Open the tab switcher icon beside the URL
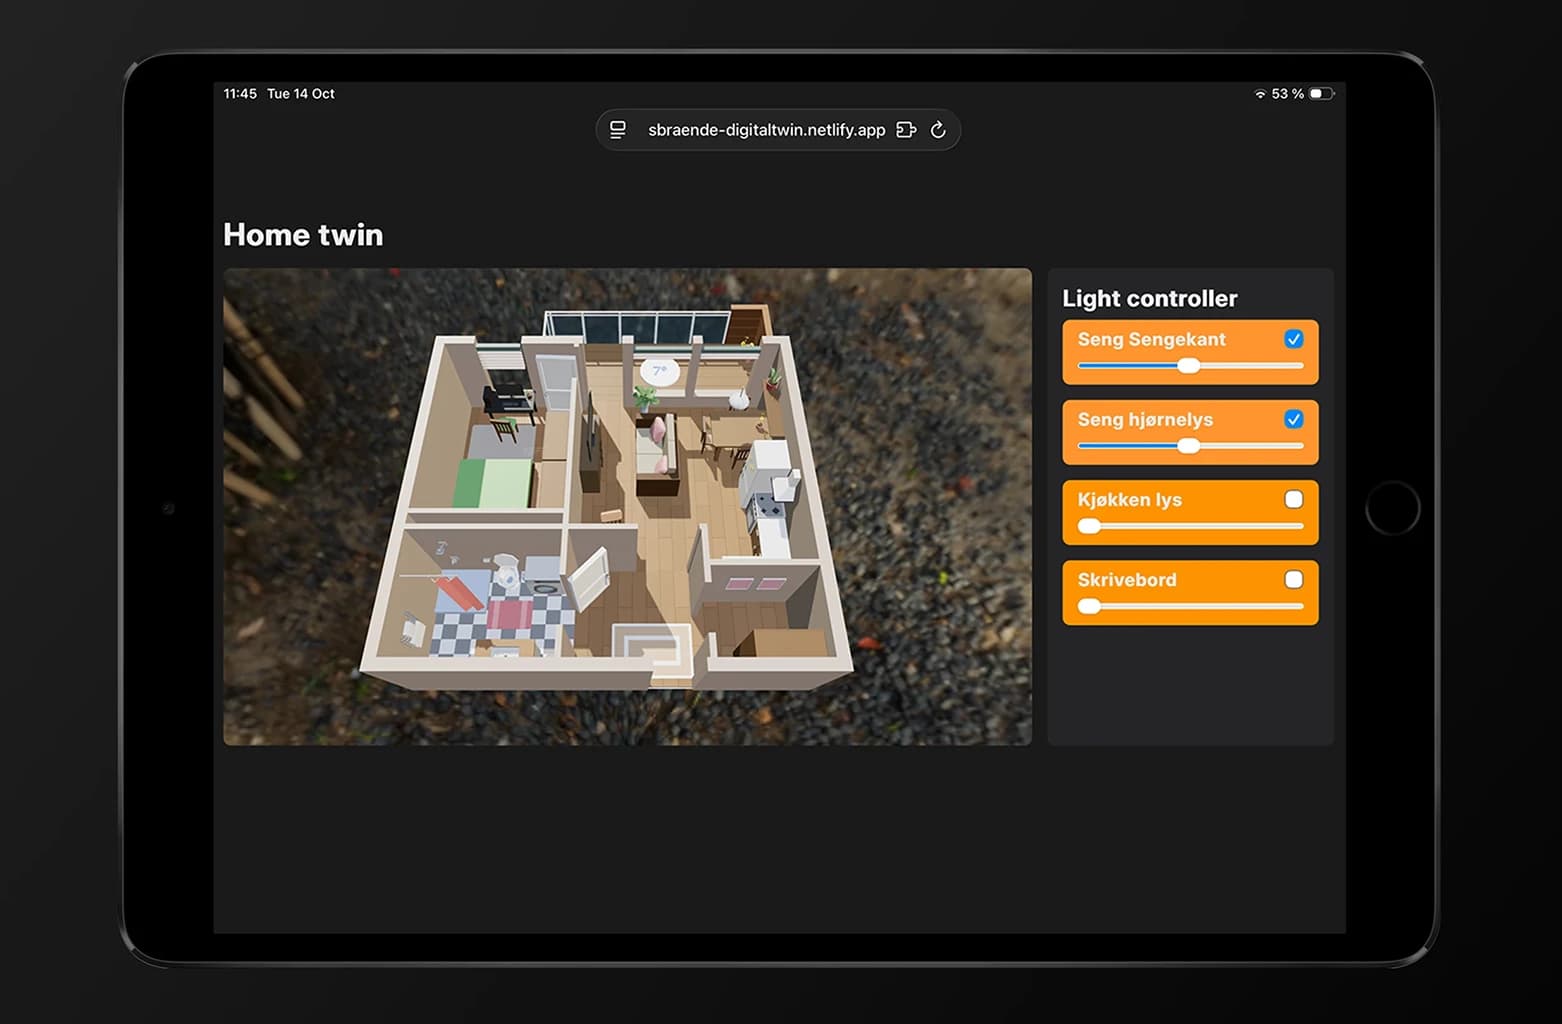The image size is (1562, 1024). (x=905, y=130)
